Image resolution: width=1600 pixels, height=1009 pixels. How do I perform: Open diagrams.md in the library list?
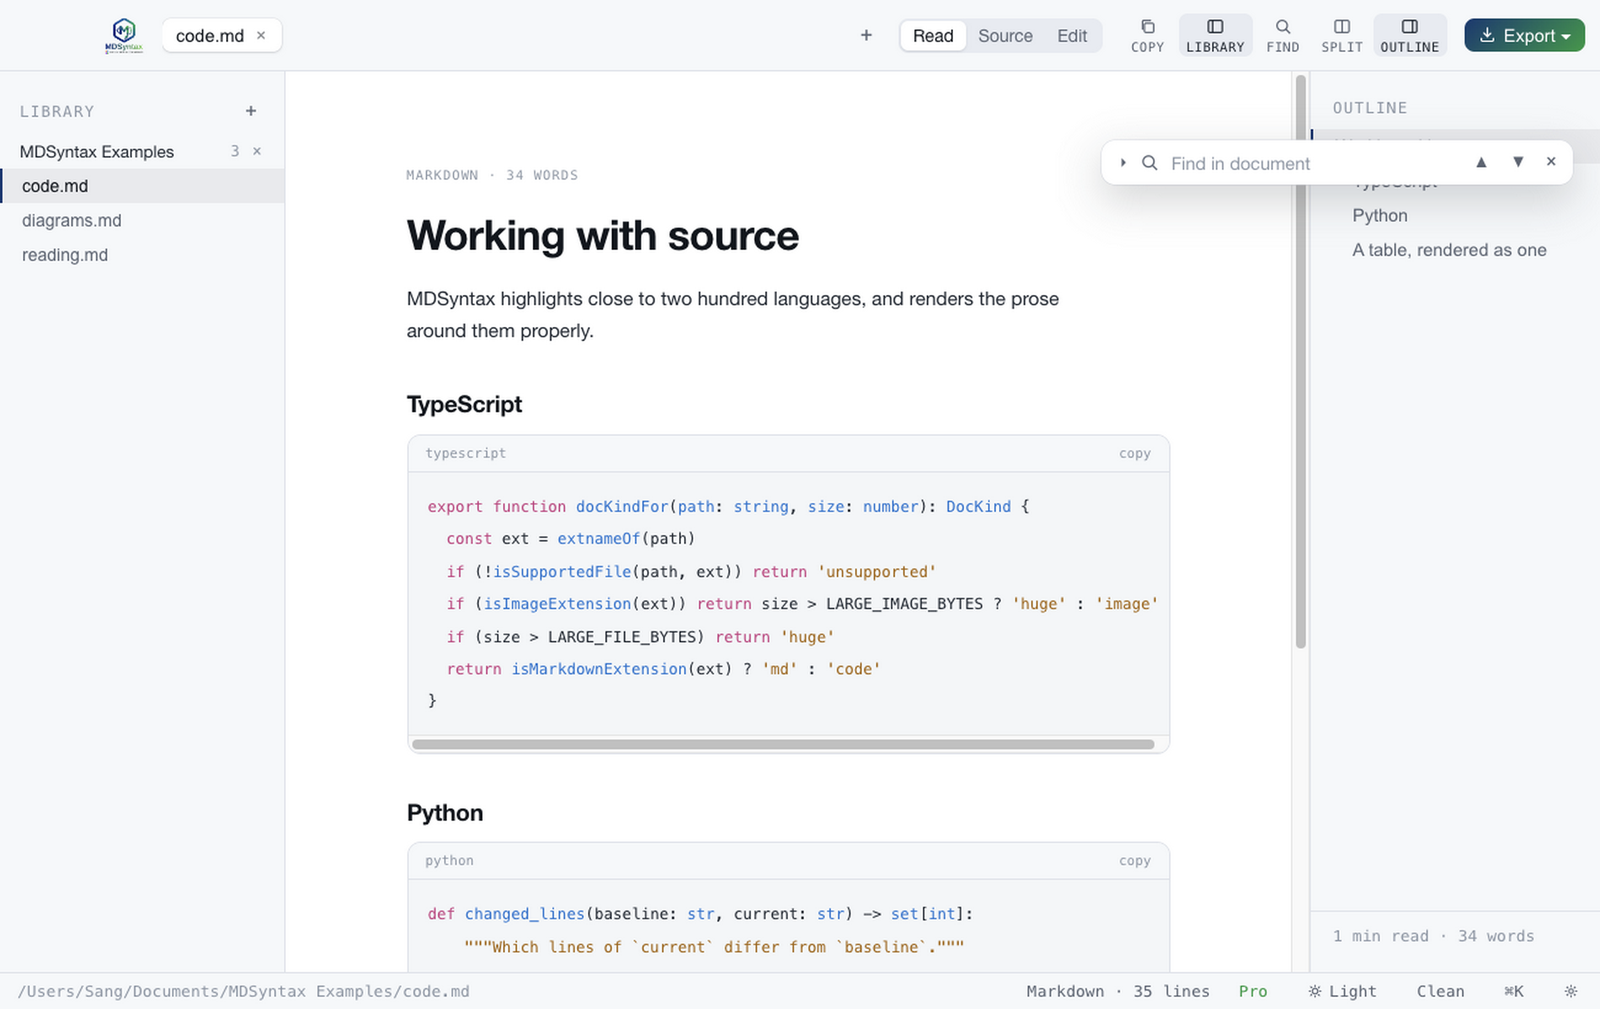coord(142,220)
